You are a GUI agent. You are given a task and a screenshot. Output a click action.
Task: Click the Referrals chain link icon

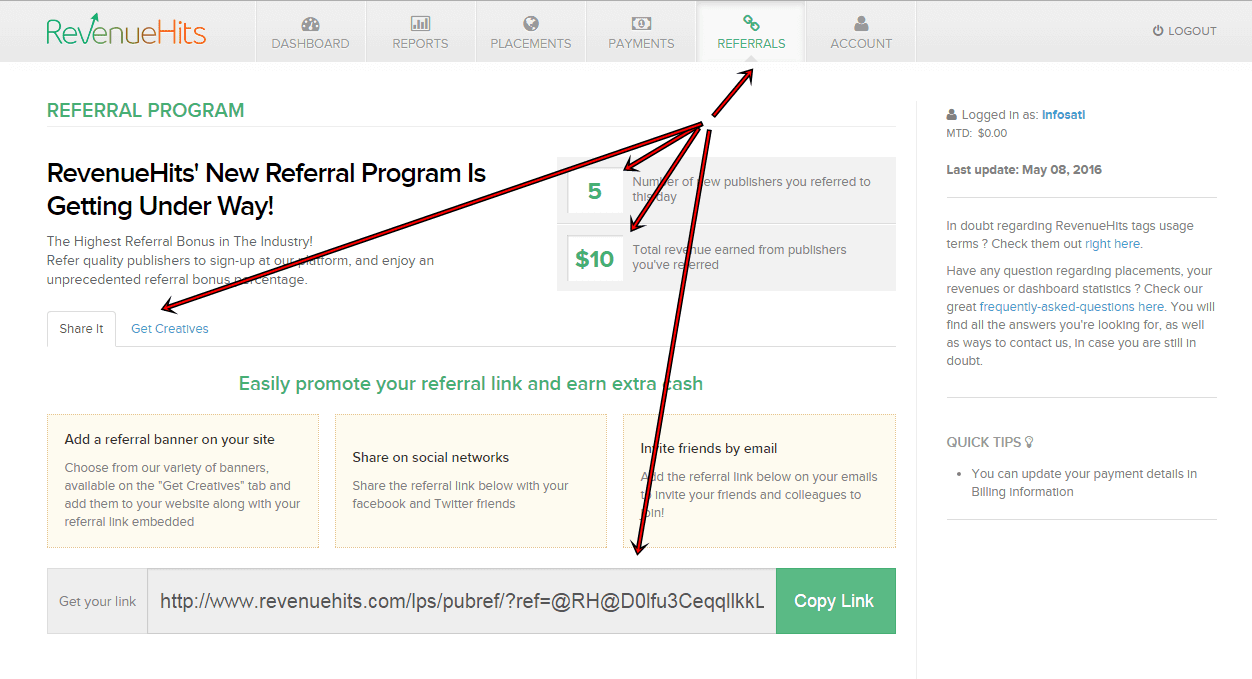[x=751, y=24]
